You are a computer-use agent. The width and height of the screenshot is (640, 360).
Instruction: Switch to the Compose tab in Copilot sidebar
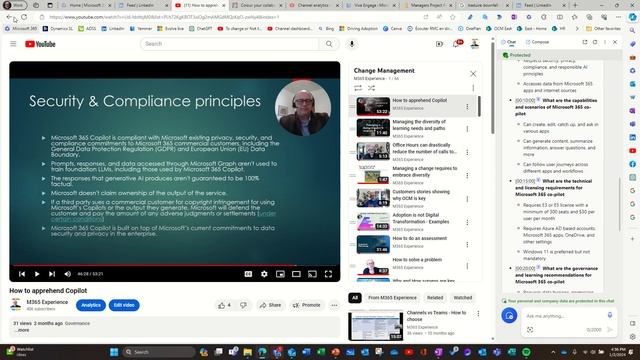(537, 42)
